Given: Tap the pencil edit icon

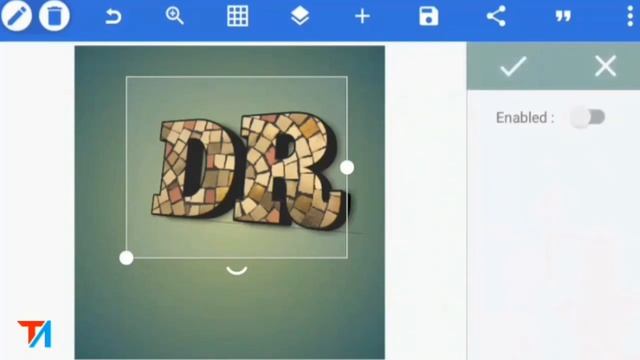Looking at the screenshot, I should click(x=16, y=16).
